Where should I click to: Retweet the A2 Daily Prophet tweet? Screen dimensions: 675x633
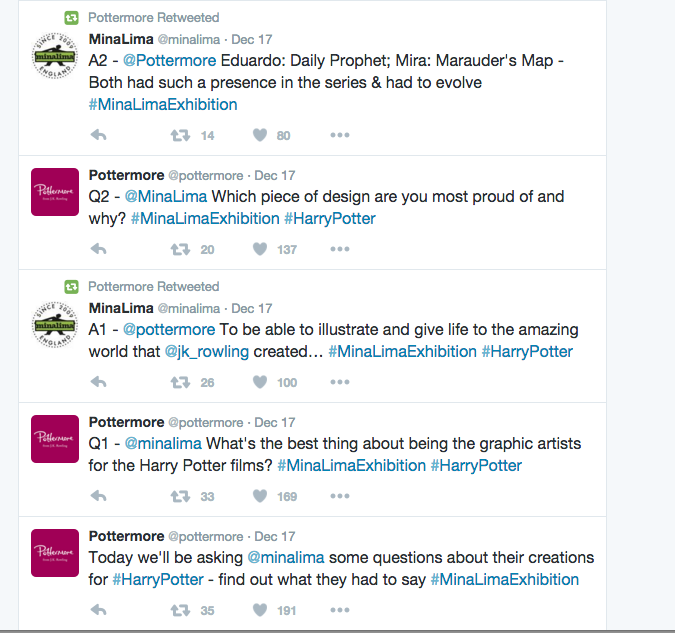[x=180, y=136]
